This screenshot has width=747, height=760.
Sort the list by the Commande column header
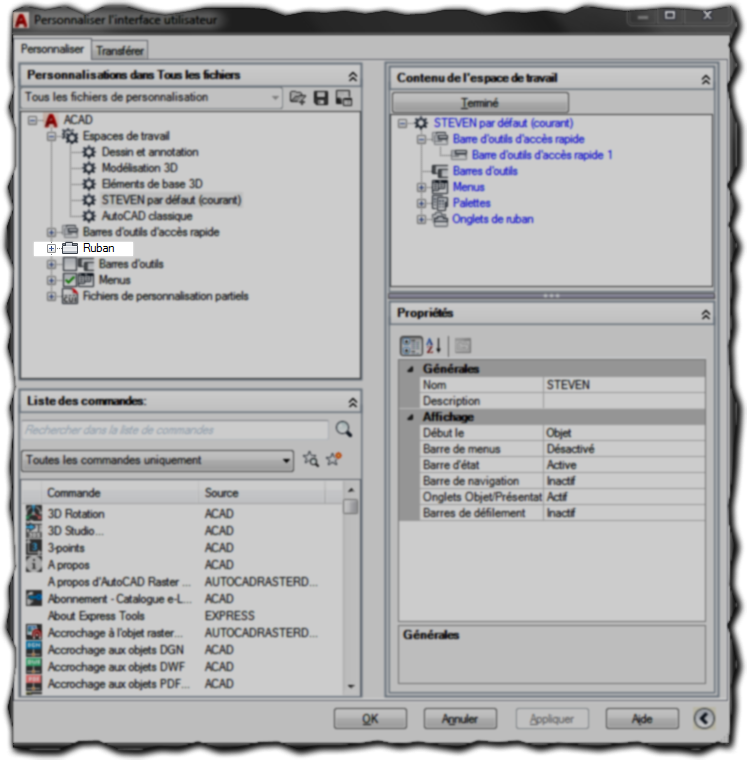pos(121,493)
